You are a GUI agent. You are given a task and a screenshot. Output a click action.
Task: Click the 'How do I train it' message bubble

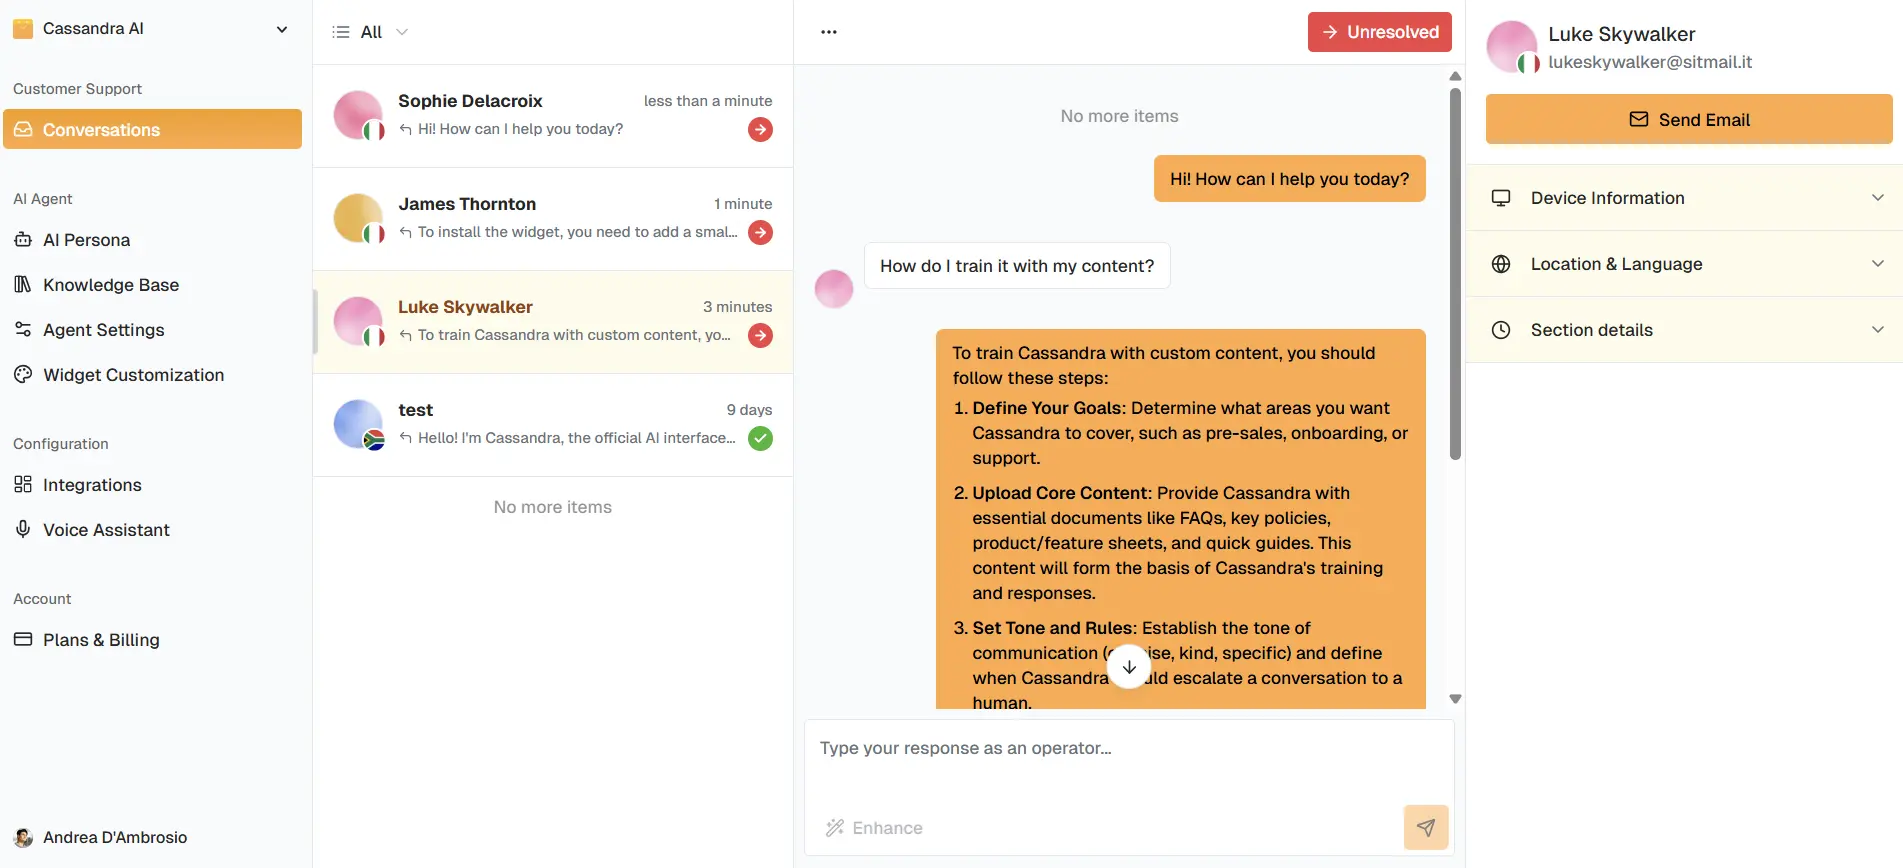coord(1017,266)
